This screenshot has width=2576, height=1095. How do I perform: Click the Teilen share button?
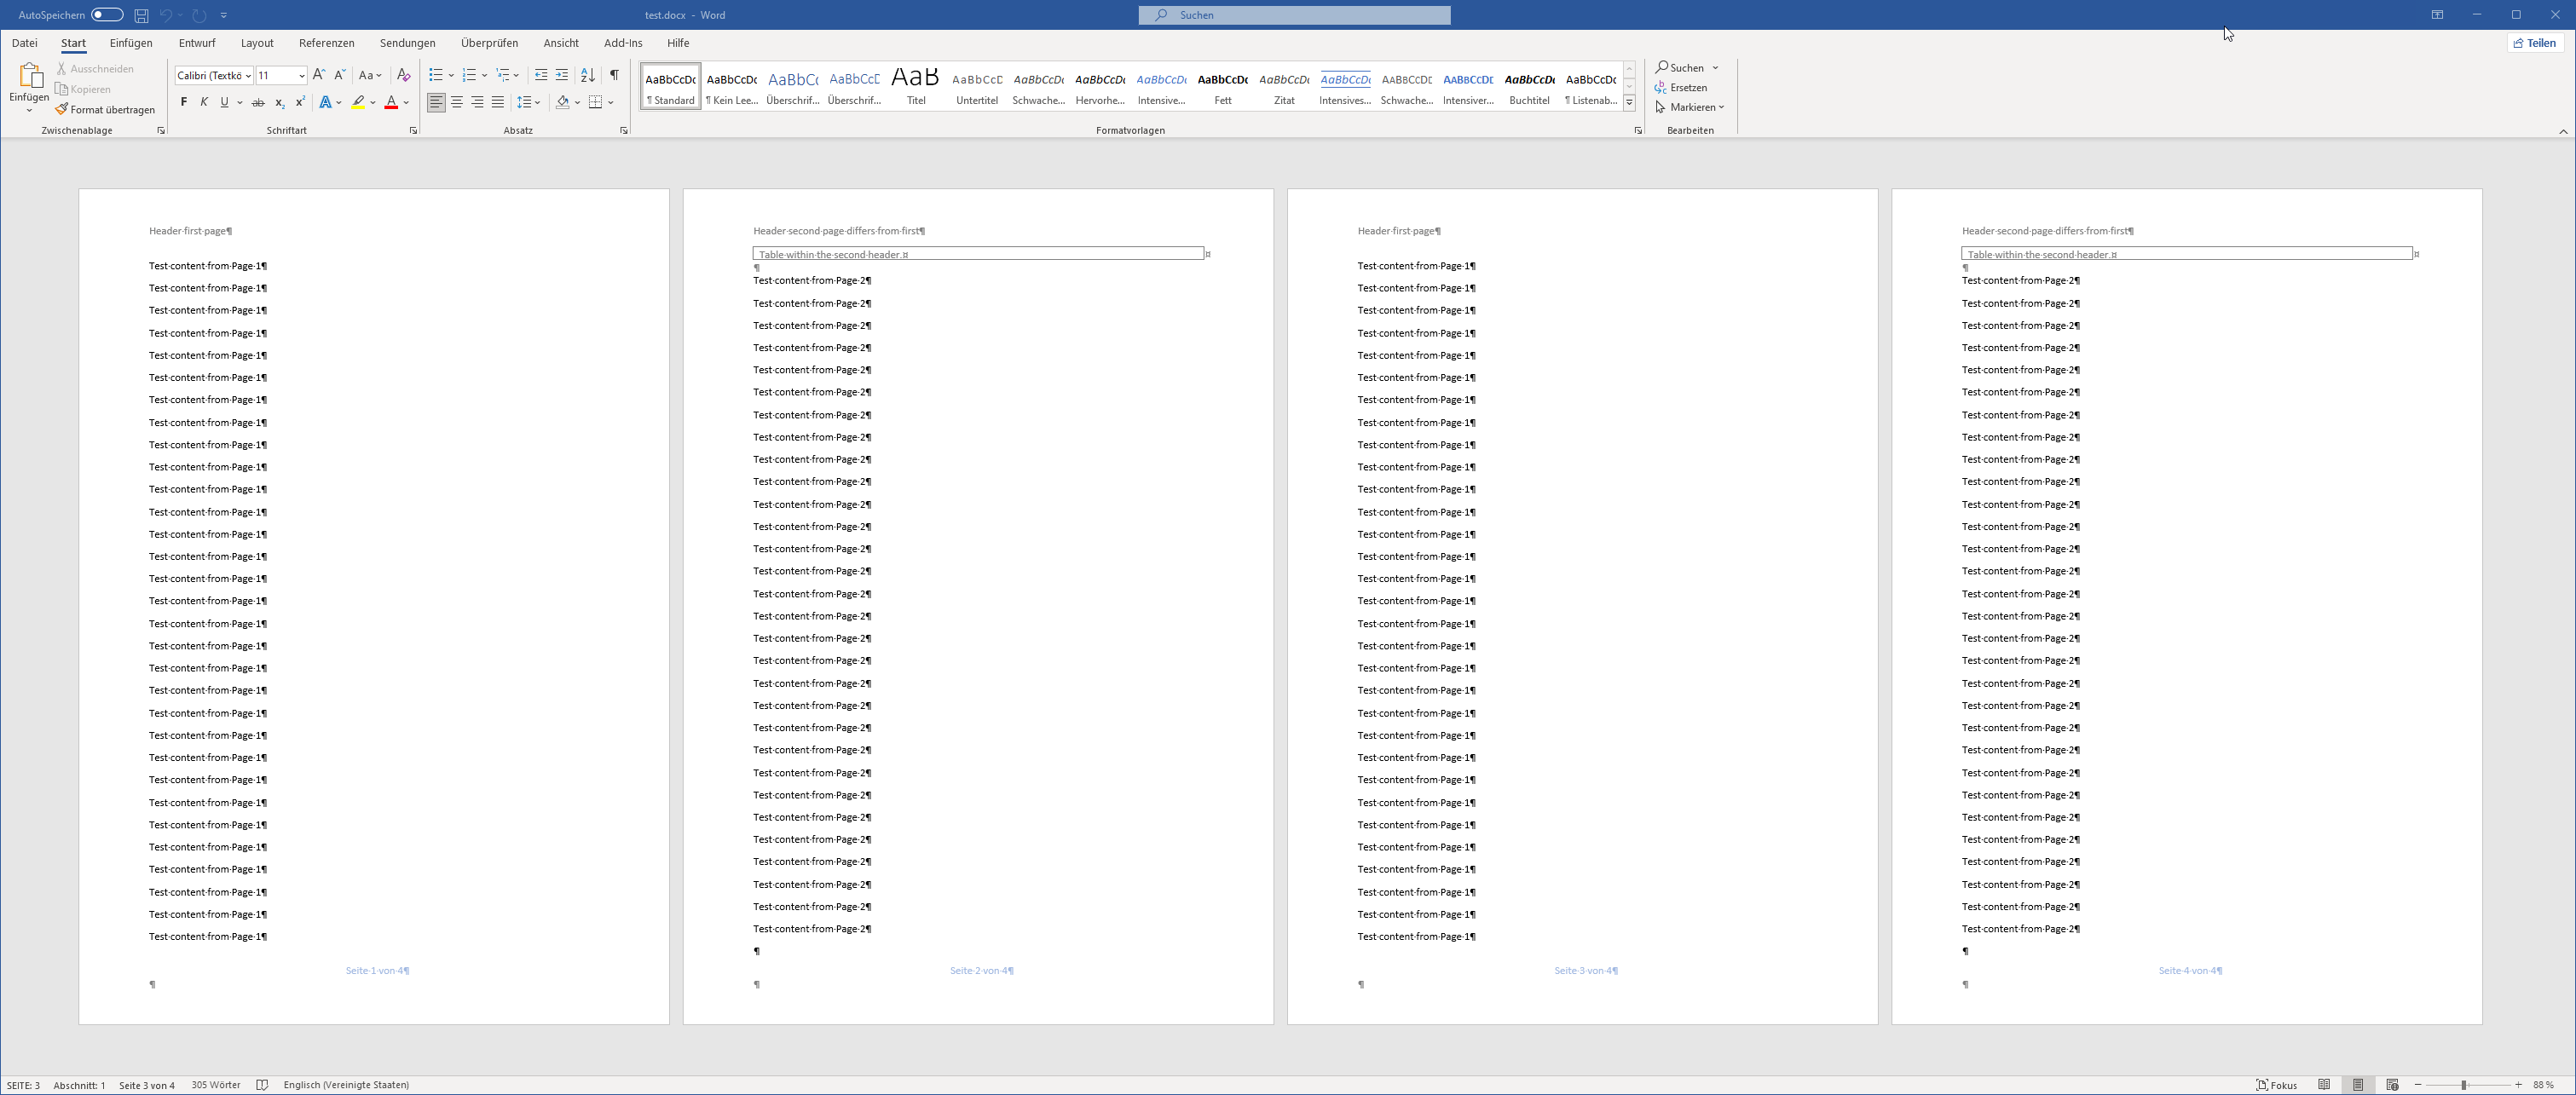point(2535,43)
